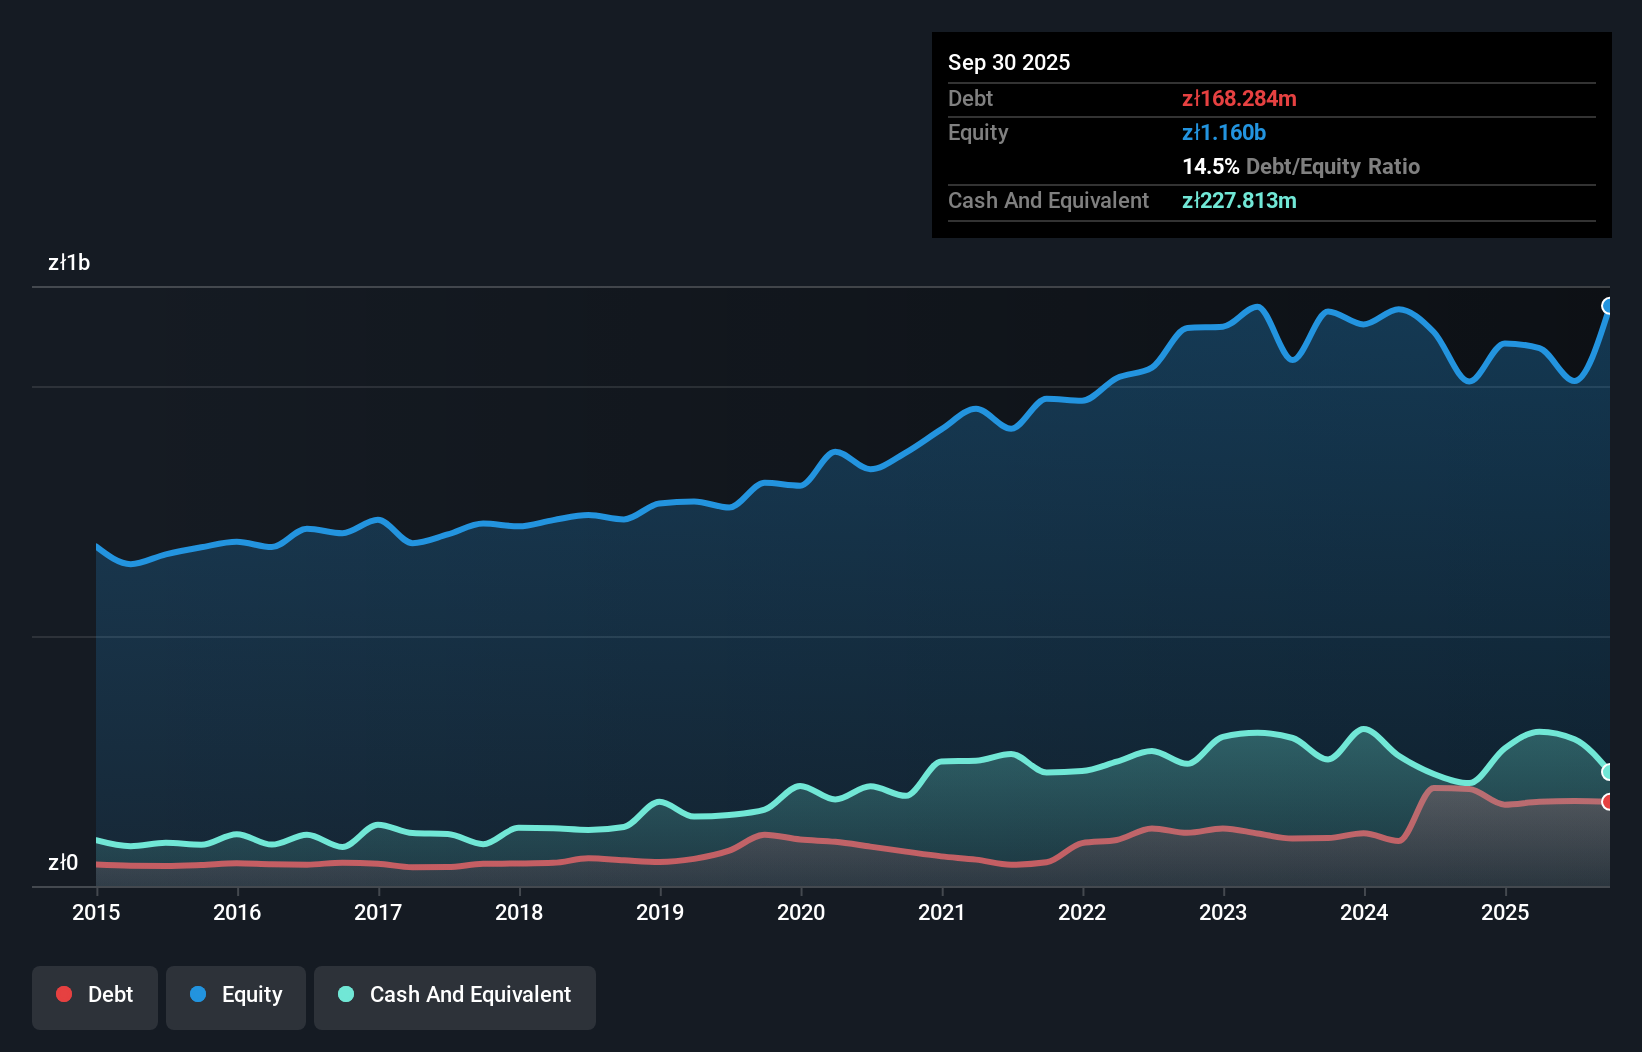Select the red Debt endpoint marker on chart
The width and height of the screenshot is (1642, 1052).
click(1608, 802)
